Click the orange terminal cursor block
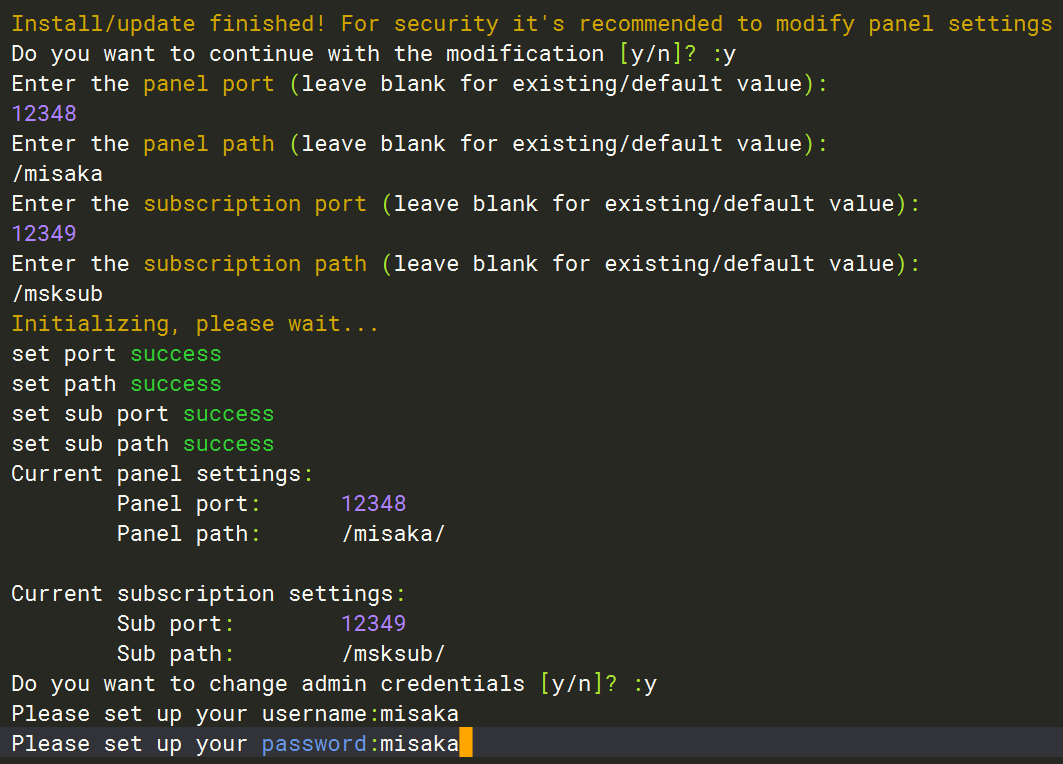Screen dimensions: 1063x764 465,744
